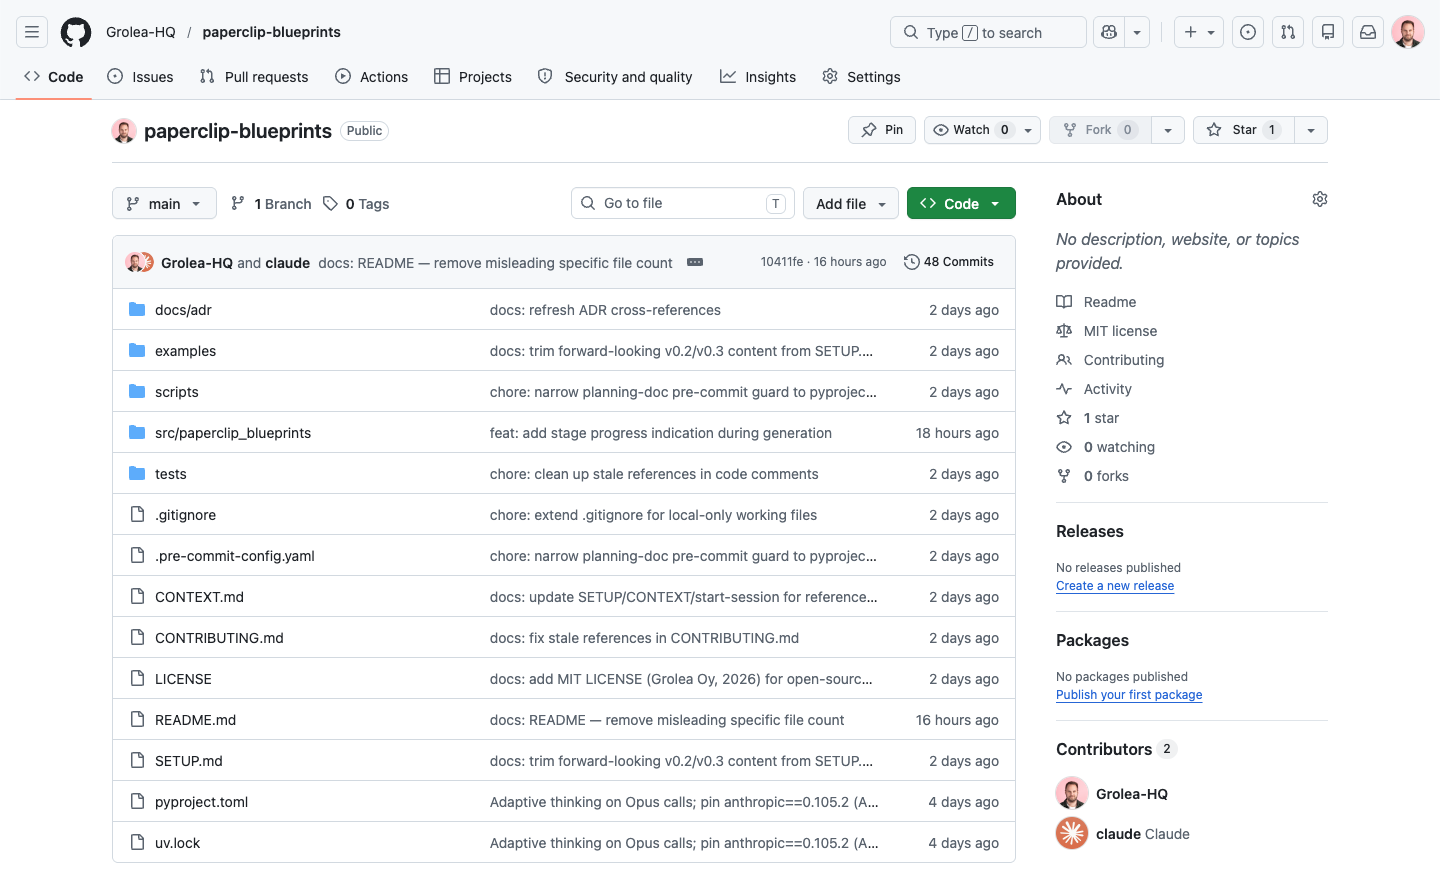Open Copilot chat icon in header
1440x873 pixels.
(x=1109, y=32)
